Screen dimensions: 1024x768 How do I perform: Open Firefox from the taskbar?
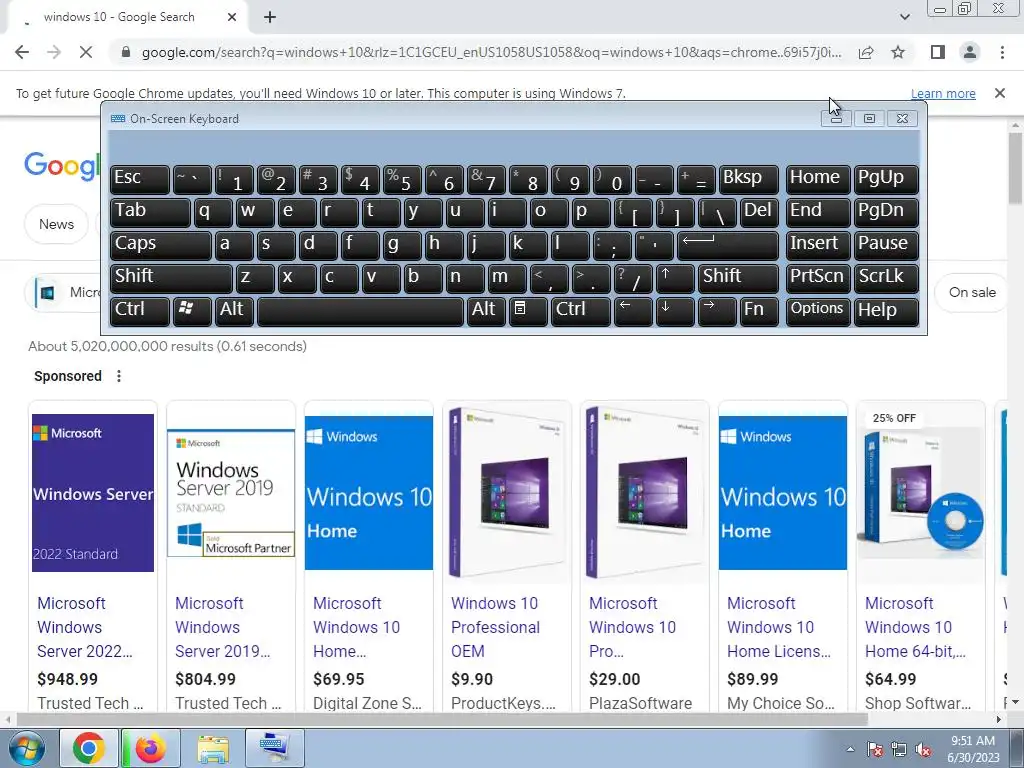(151, 748)
